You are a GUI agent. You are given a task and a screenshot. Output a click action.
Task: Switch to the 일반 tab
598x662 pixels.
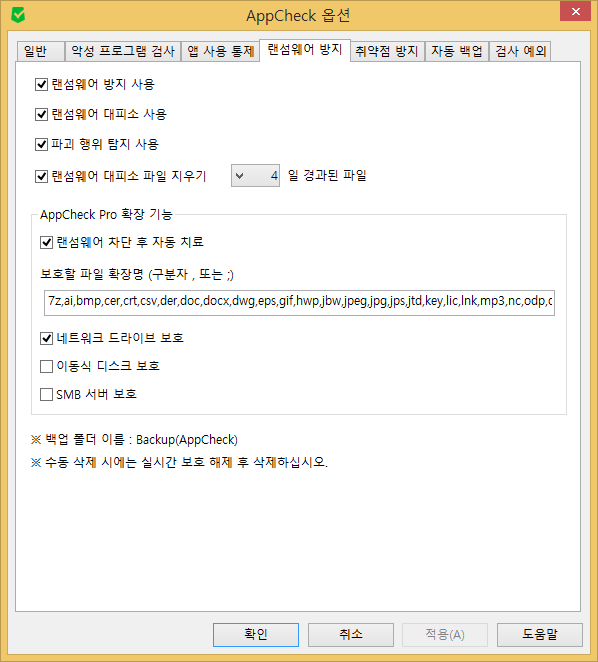click(41, 52)
